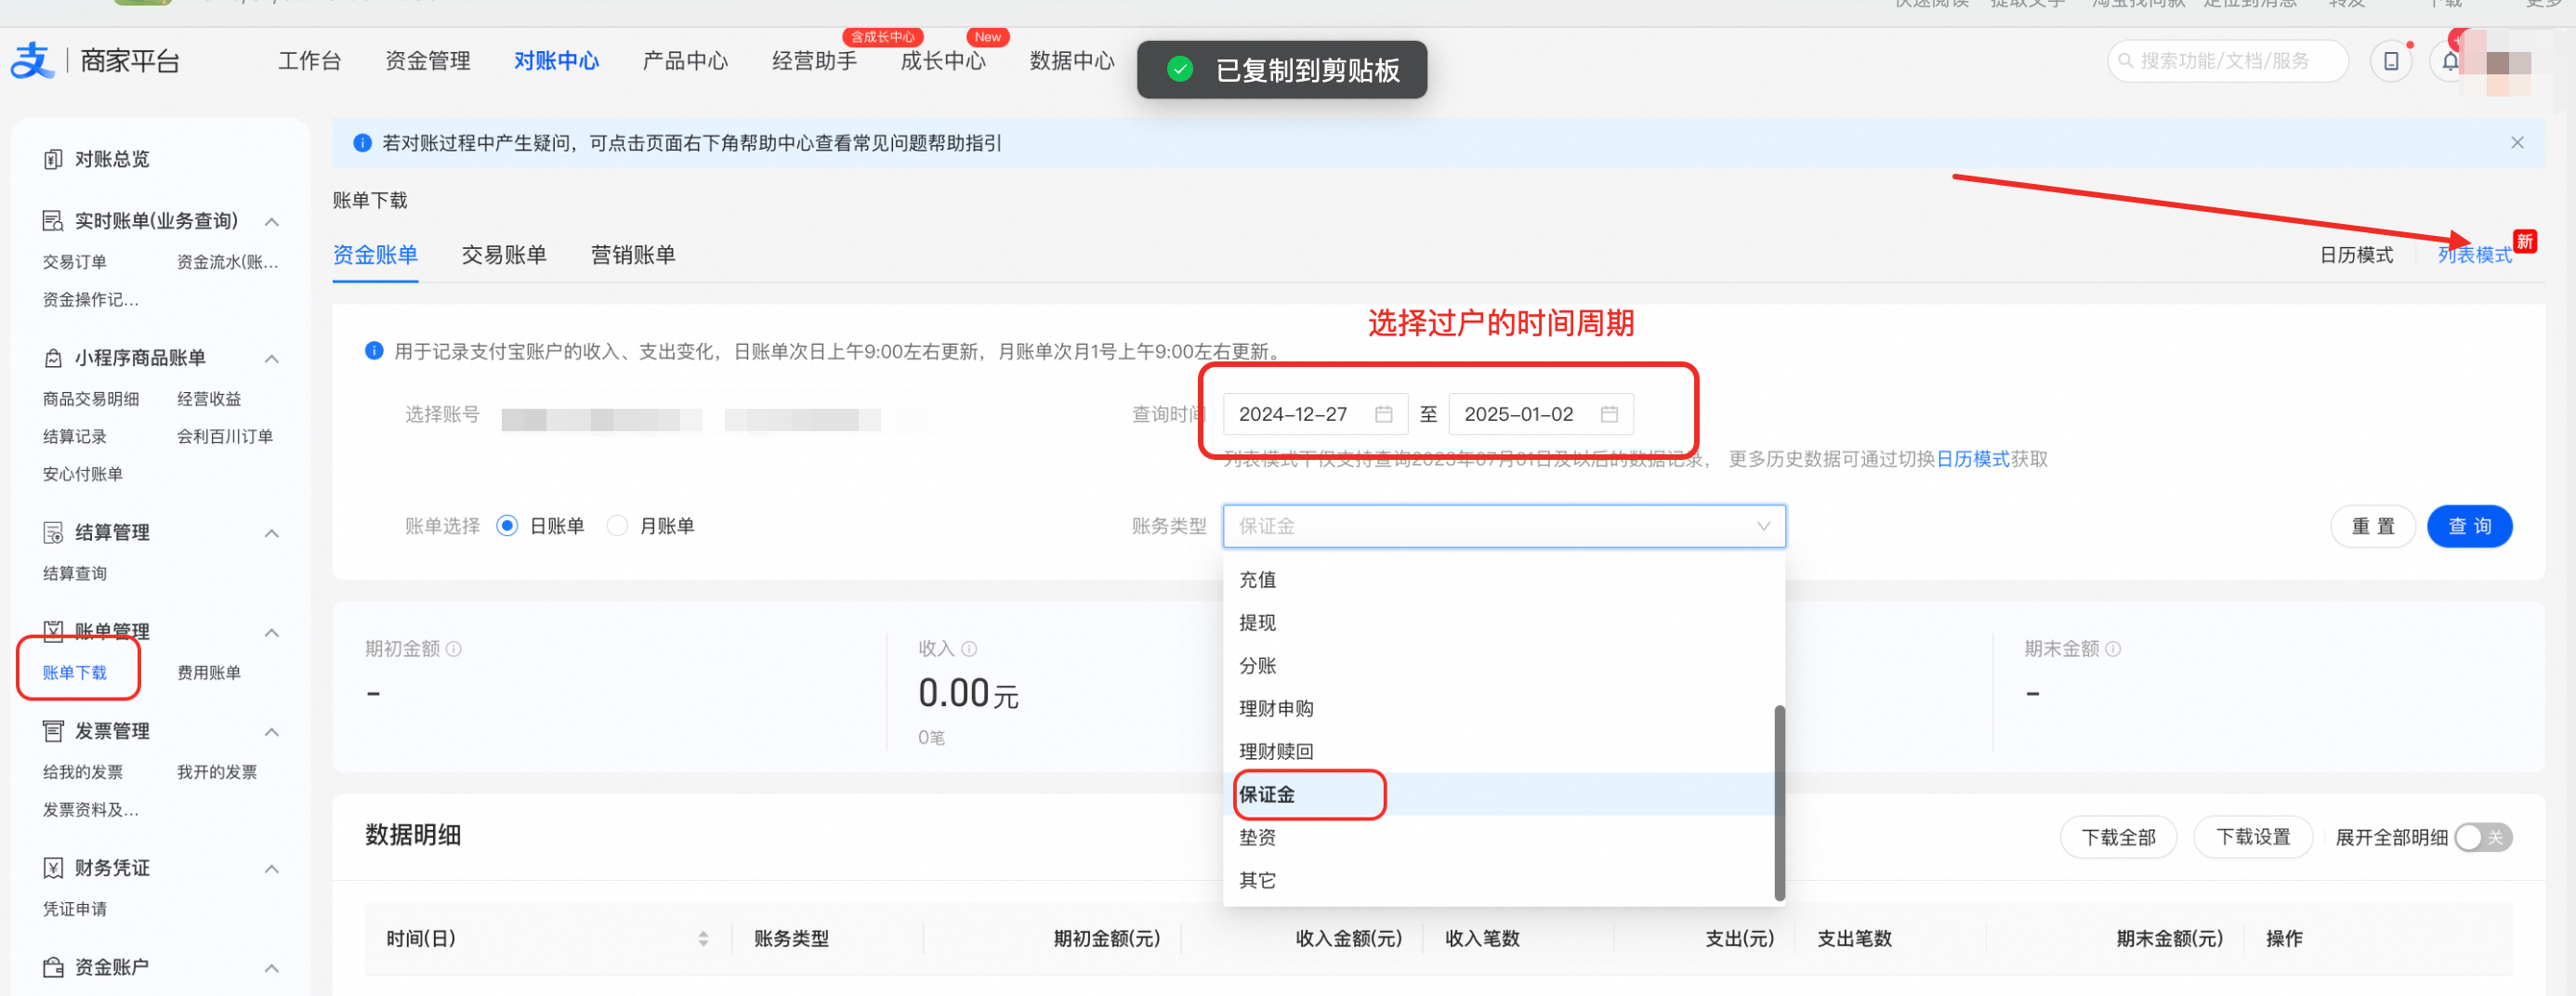Click the 下载全部 button

coord(2118,837)
